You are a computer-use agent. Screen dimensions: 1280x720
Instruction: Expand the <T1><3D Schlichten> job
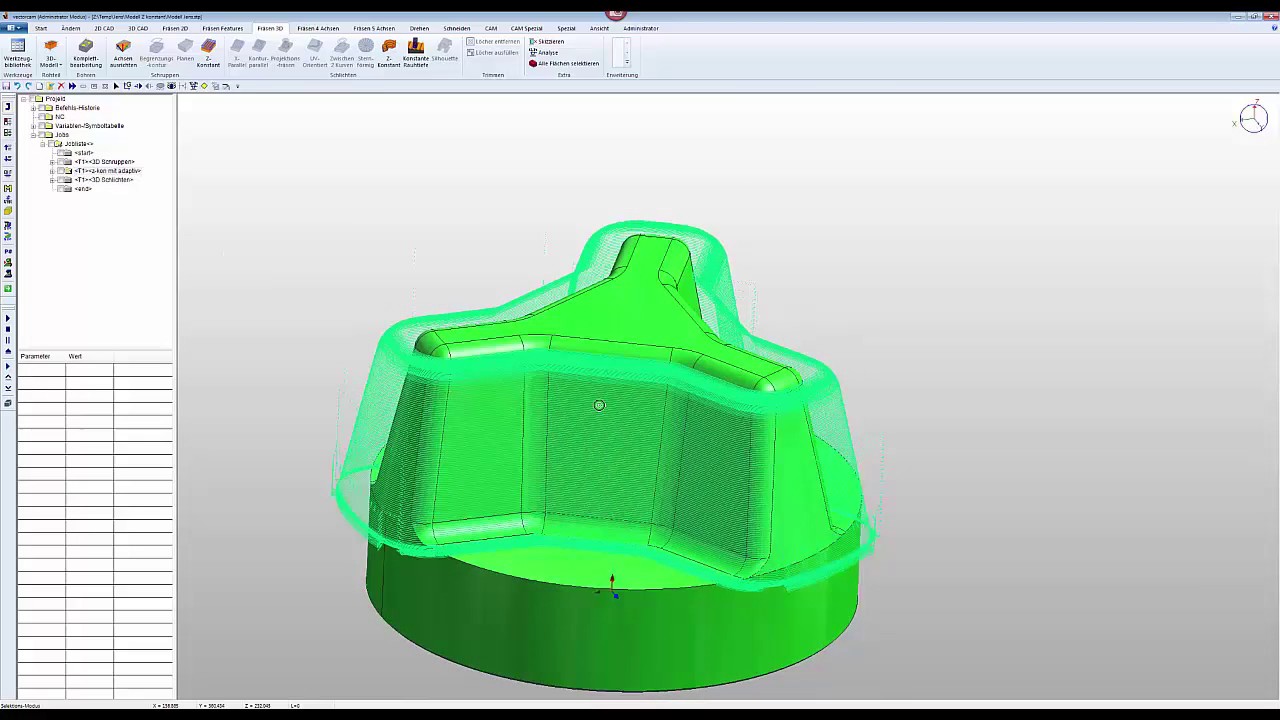[52, 180]
